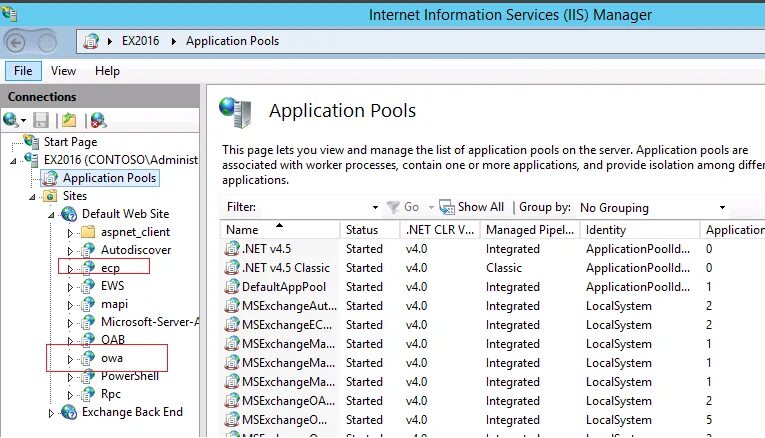Image resolution: width=765 pixels, height=438 pixels.
Task: Click the EWS application icon
Action: 88,286
